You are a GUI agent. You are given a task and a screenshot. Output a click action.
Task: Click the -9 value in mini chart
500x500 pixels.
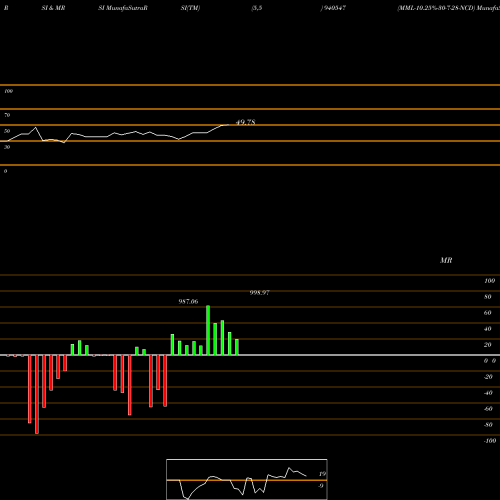coord(321,486)
